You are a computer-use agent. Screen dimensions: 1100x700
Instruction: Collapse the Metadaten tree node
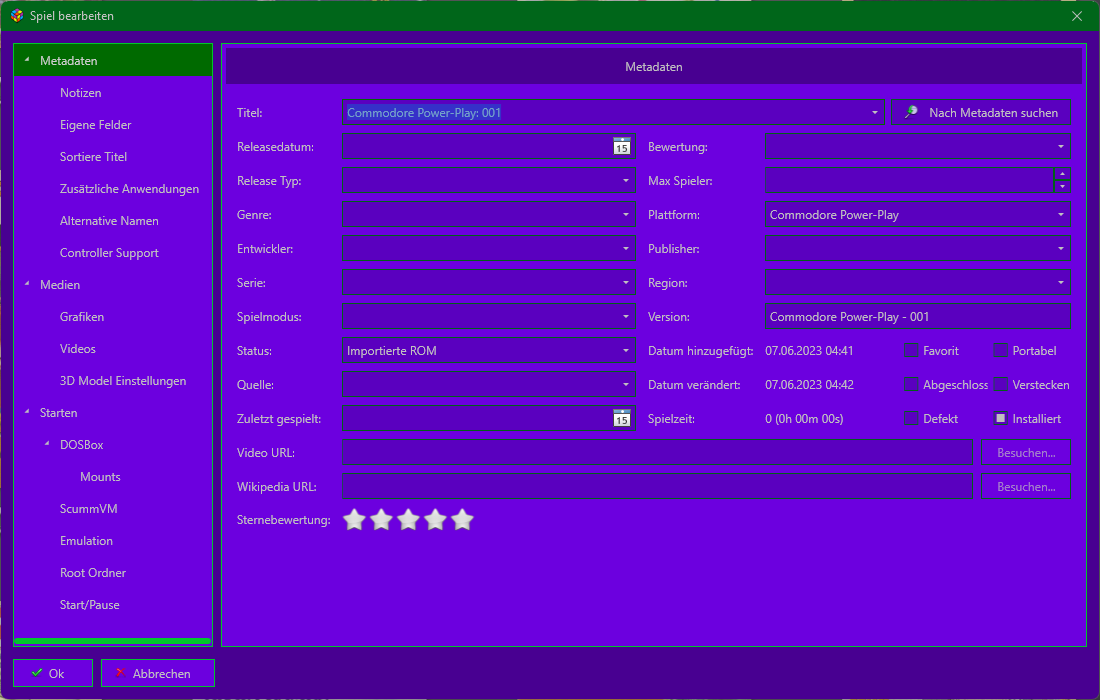coord(27,60)
